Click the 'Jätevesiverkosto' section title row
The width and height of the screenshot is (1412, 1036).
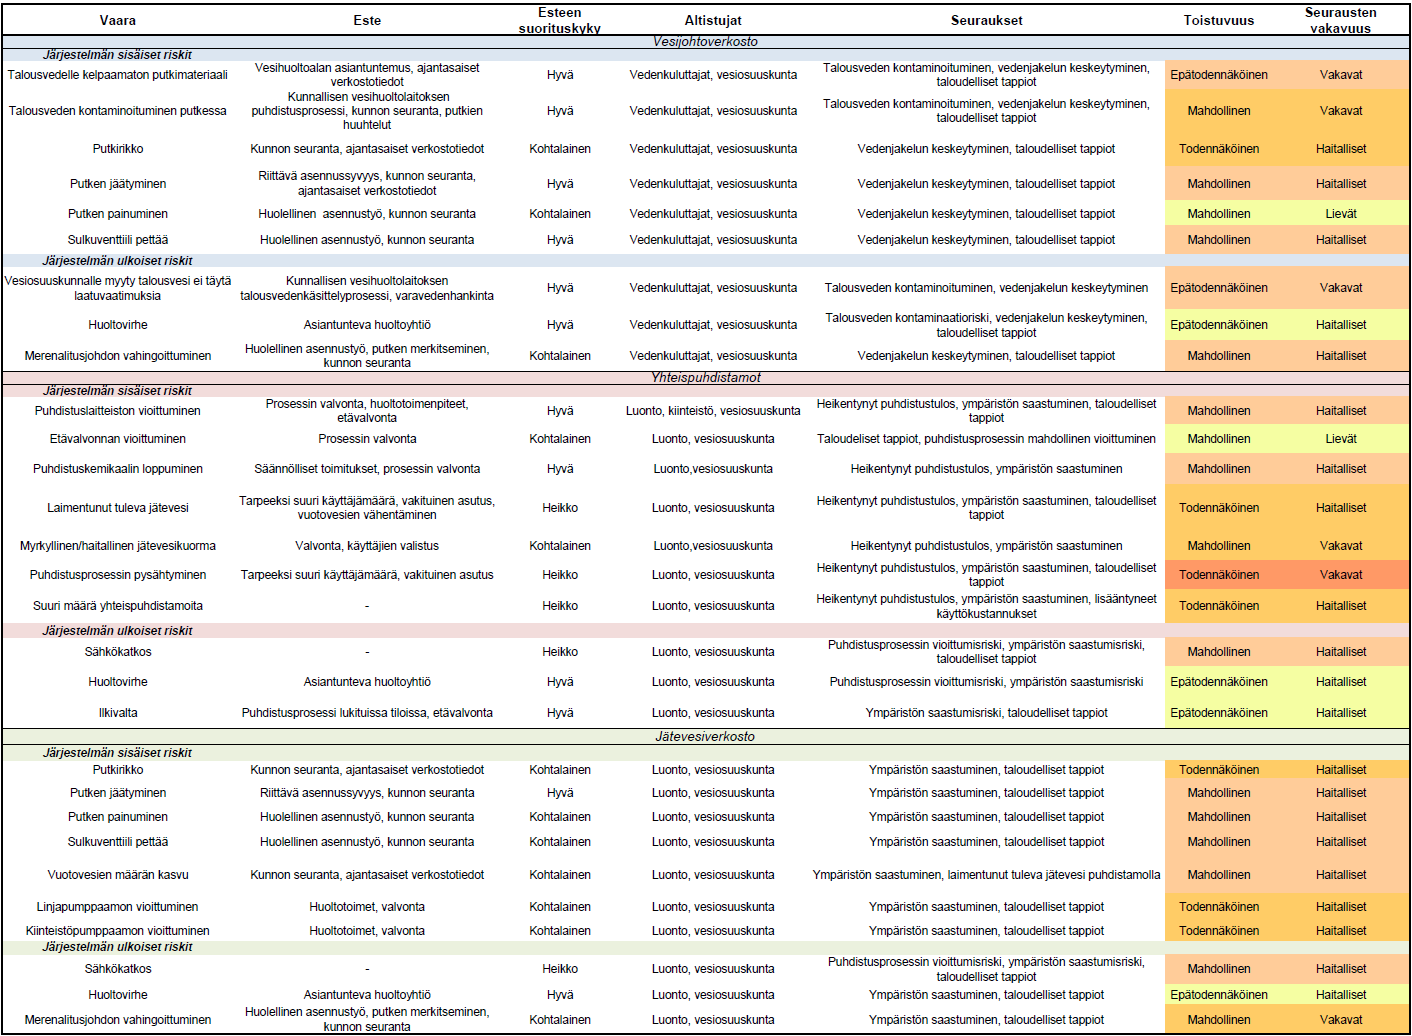(x=706, y=737)
